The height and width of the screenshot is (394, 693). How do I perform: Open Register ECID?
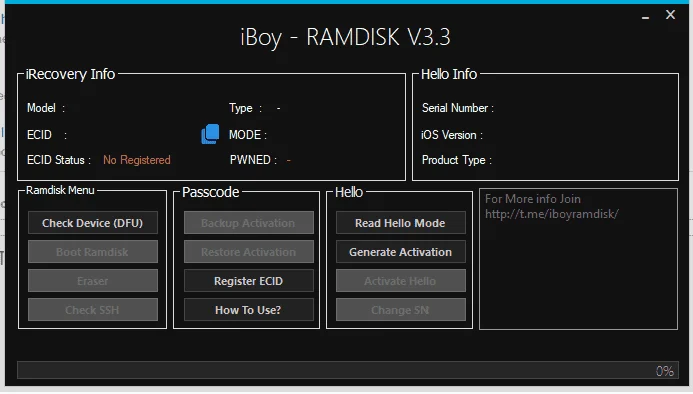click(248, 281)
